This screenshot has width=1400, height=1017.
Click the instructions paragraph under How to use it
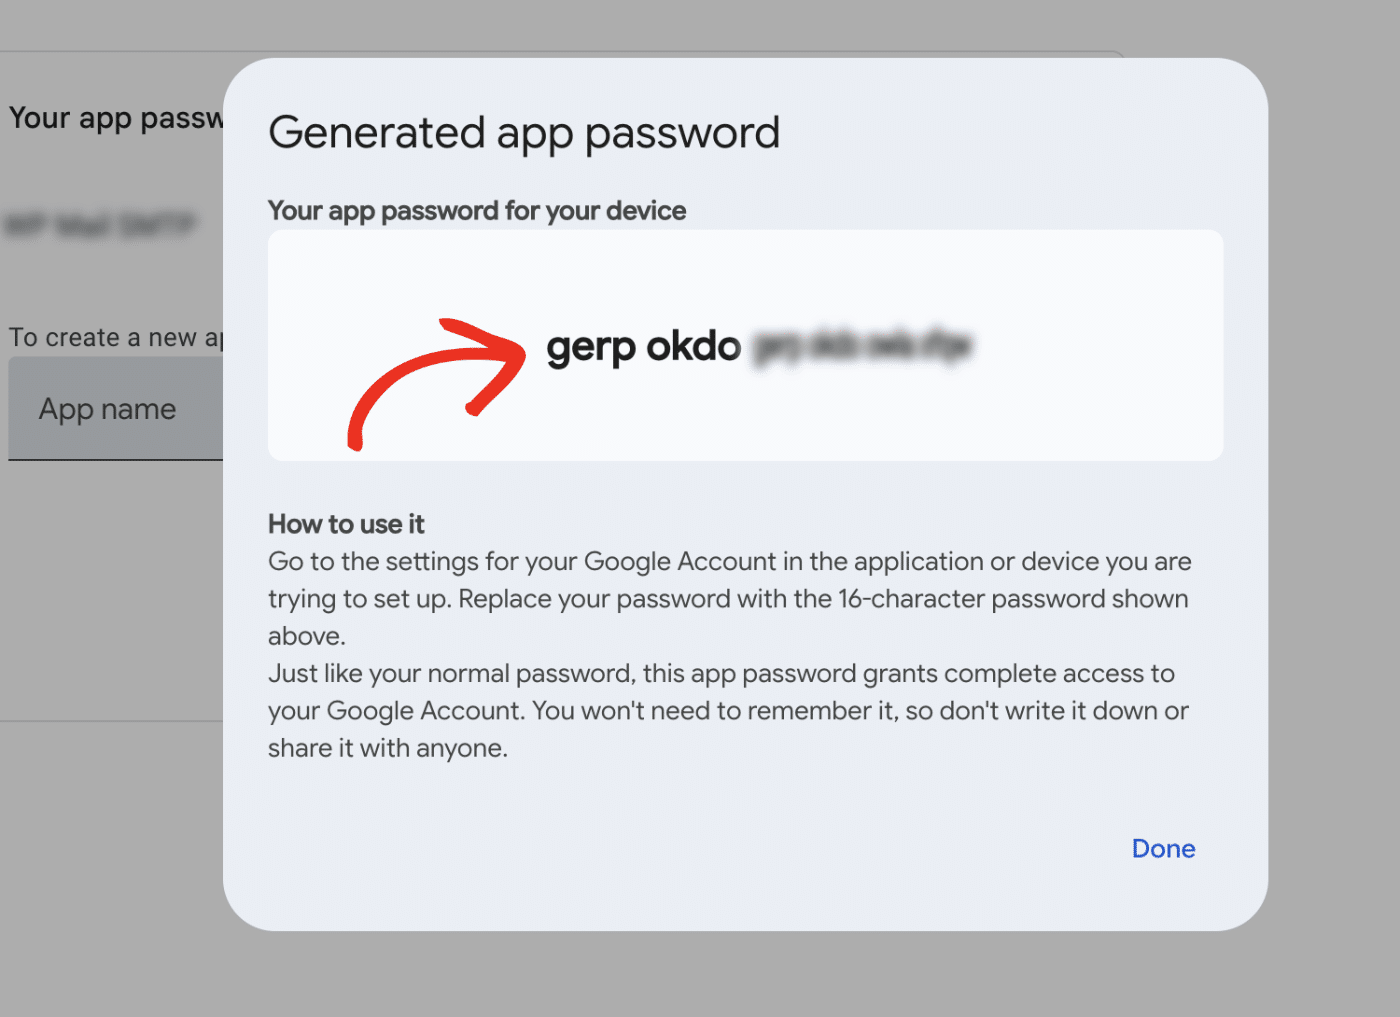728,654
